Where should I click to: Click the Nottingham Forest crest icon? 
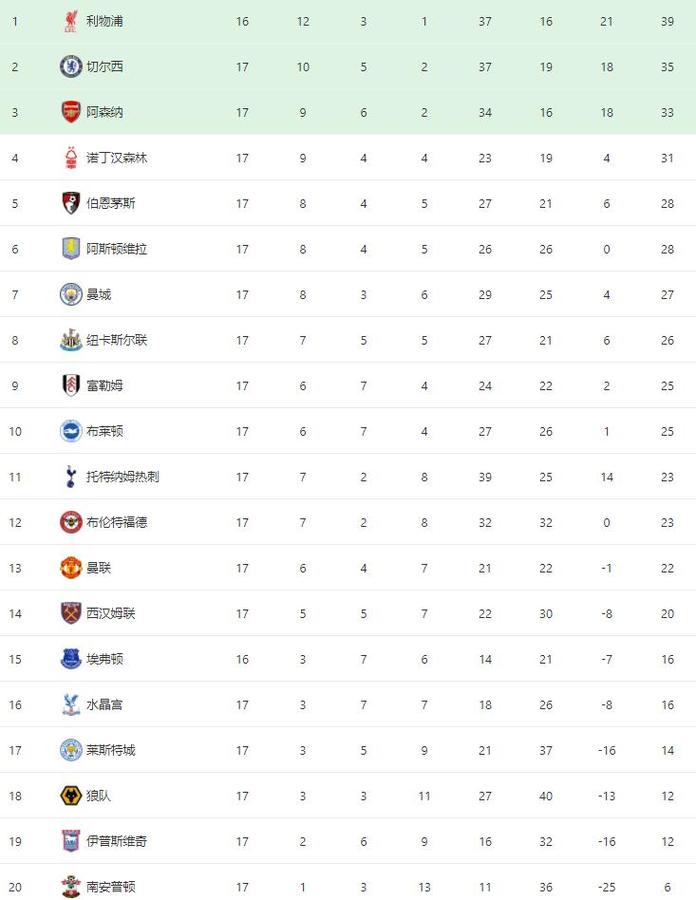(x=71, y=158)
